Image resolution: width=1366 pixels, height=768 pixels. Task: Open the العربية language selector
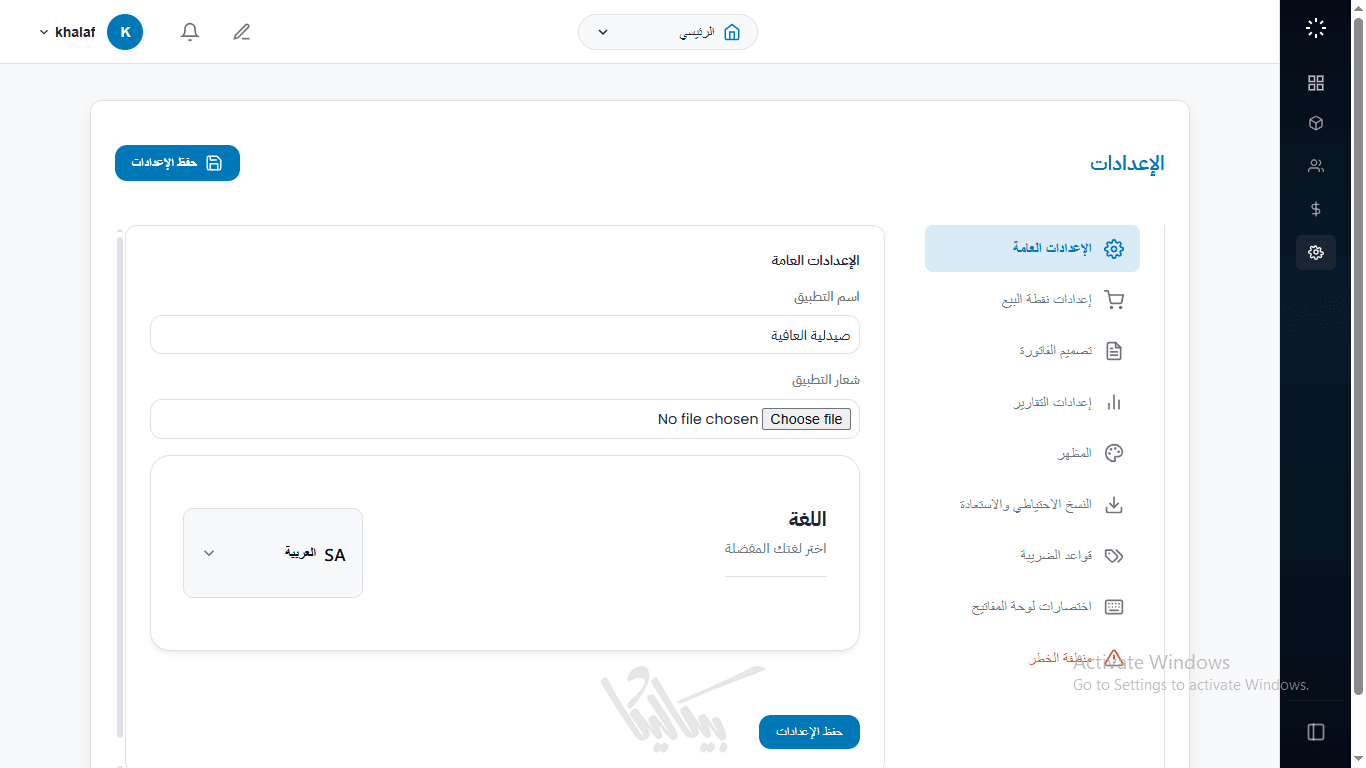pyautogui.click(x=273, y=553)
